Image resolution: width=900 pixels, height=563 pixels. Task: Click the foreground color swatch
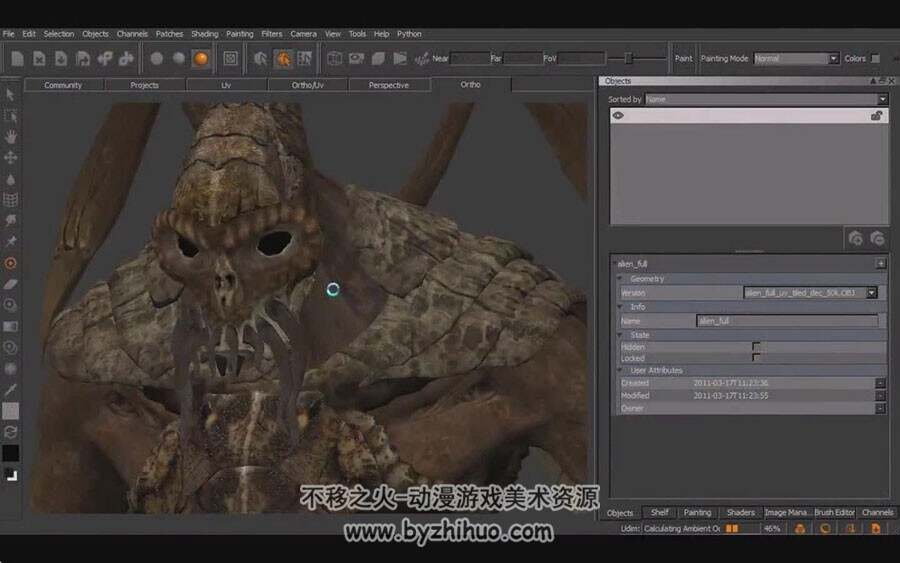pos(10,411)
